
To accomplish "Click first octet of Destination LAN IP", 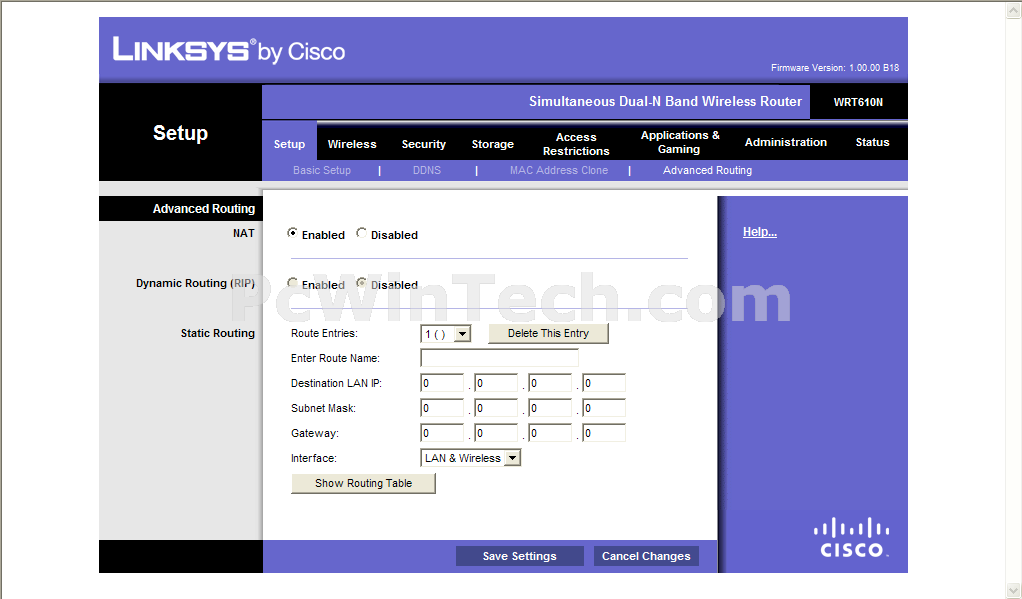I will tap(442, 383).
